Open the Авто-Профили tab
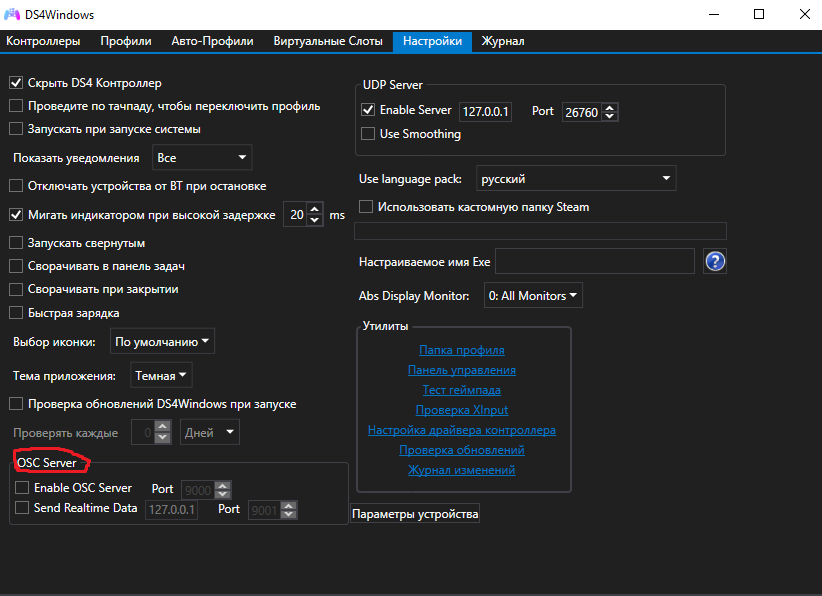The height and width of the screenshot is (596, 822). [212, 41]
